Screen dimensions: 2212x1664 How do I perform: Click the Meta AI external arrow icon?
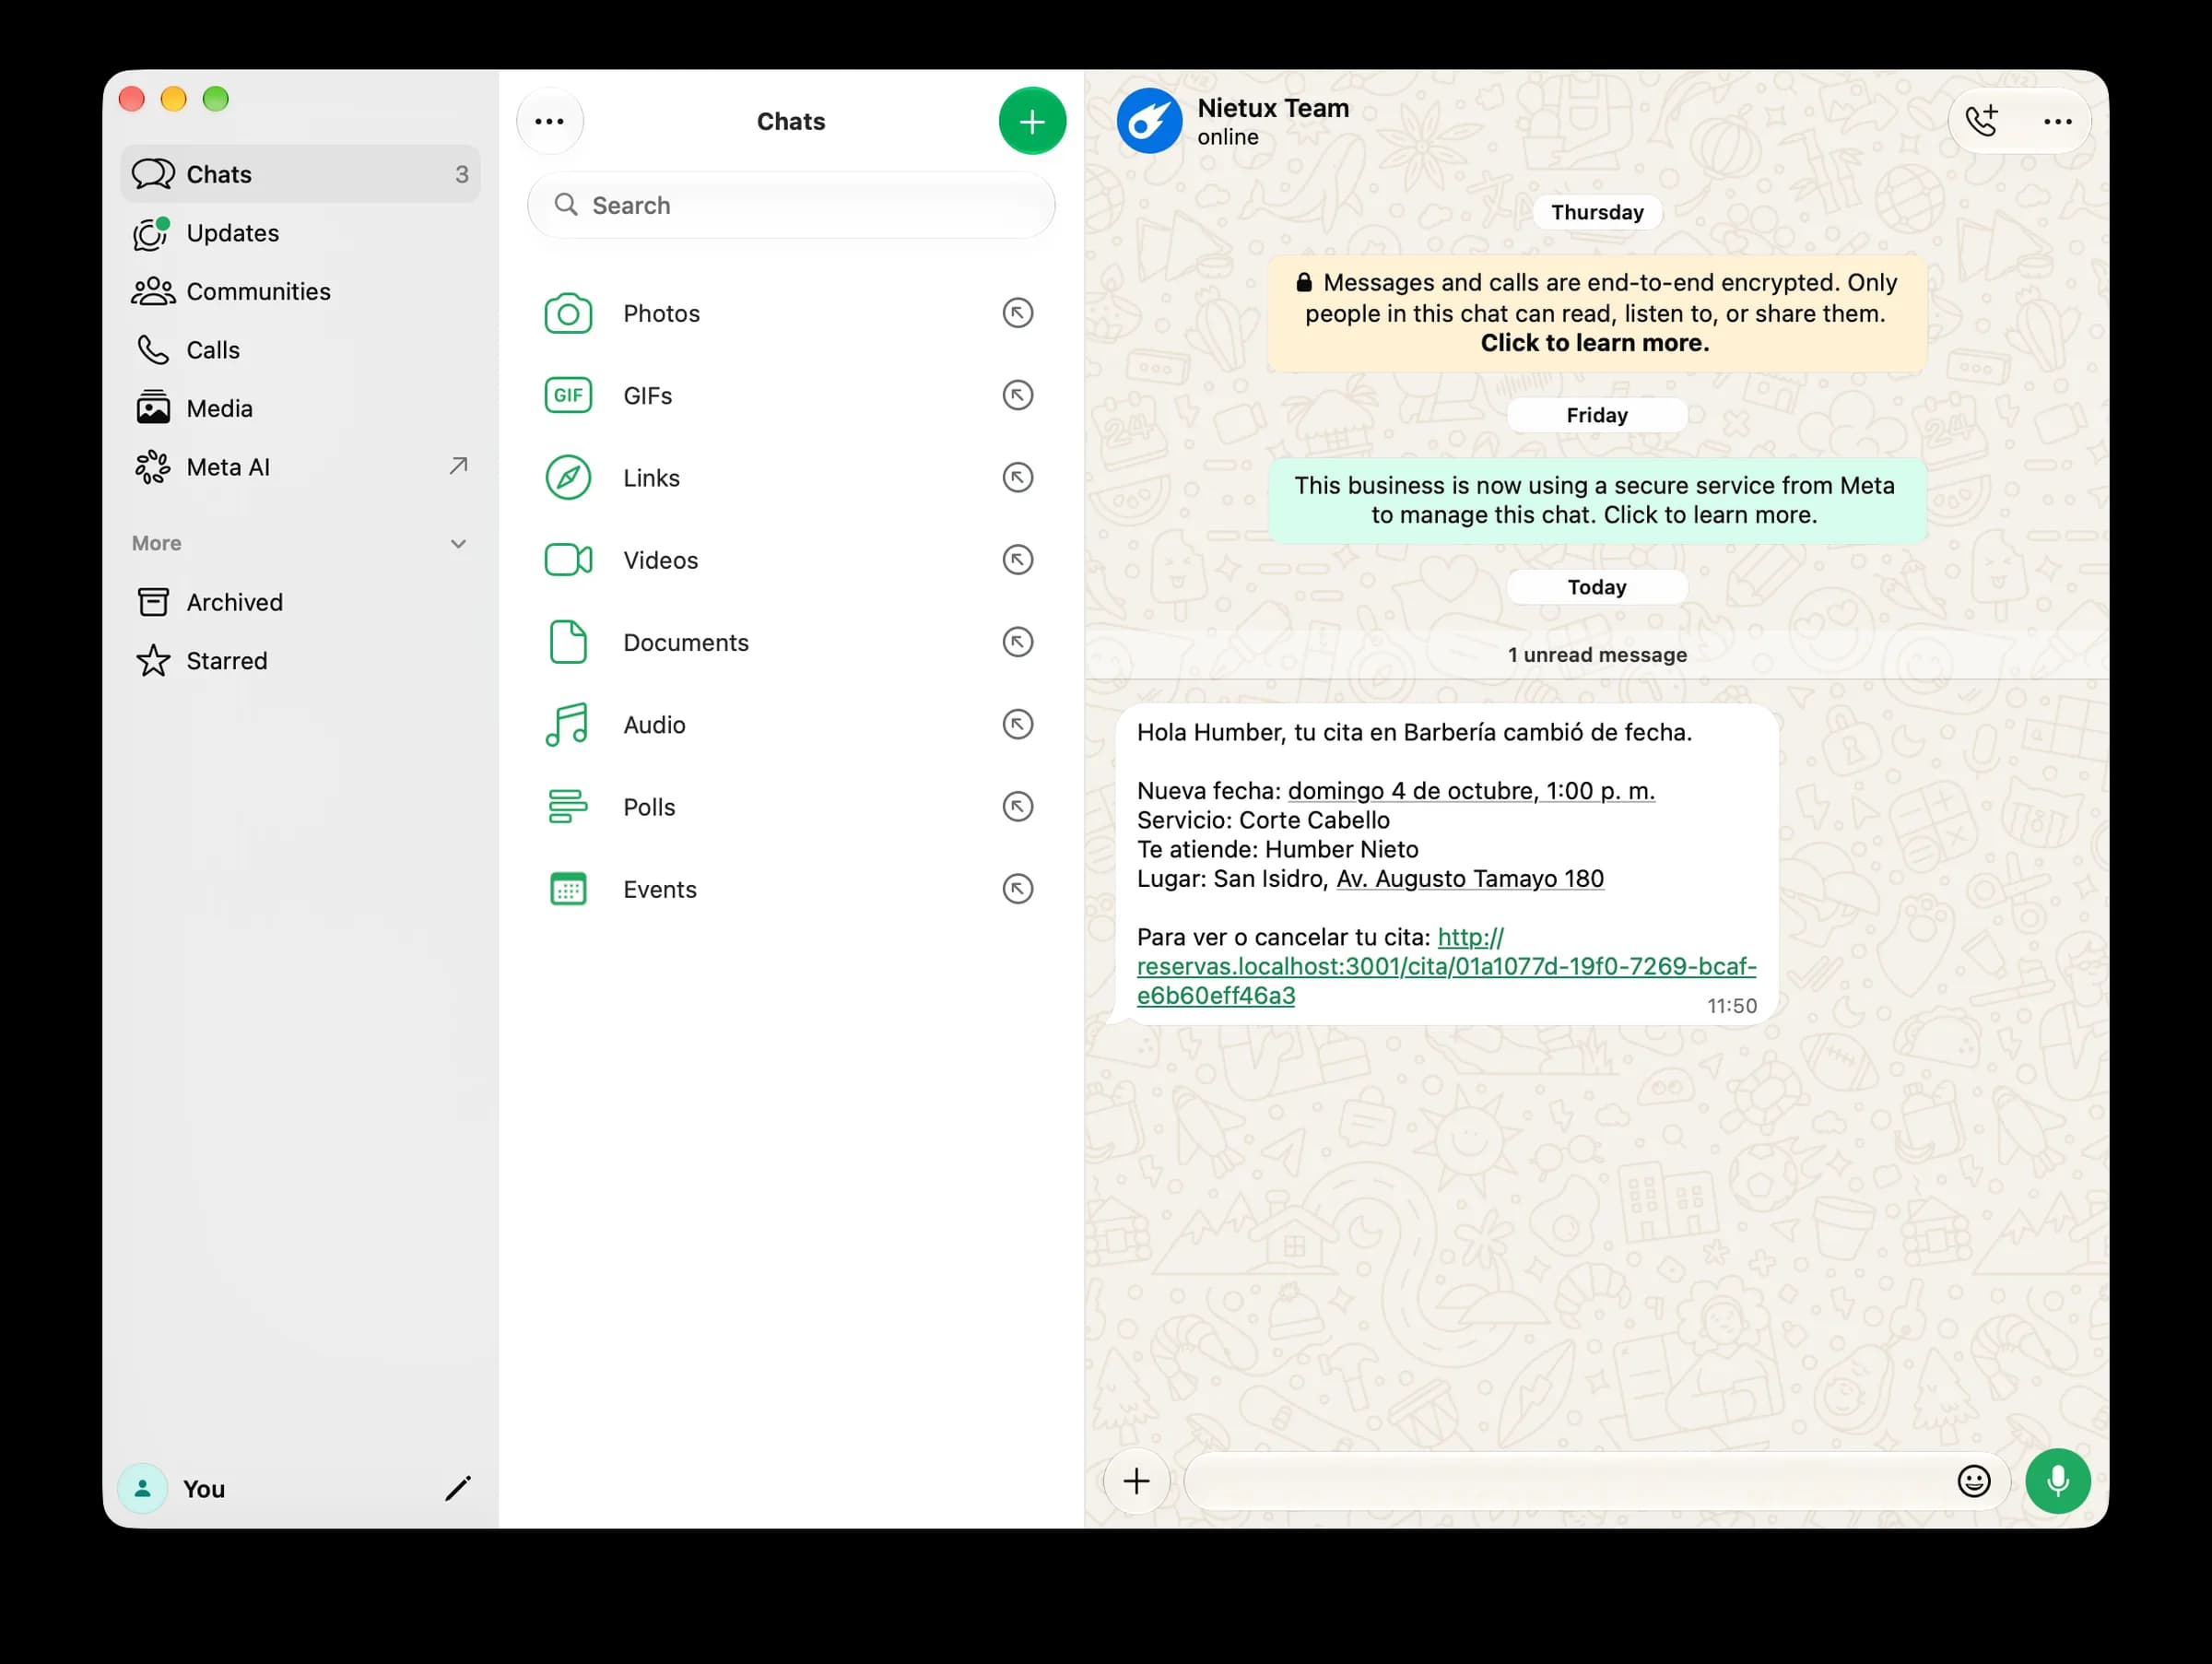tap(458, 466)
